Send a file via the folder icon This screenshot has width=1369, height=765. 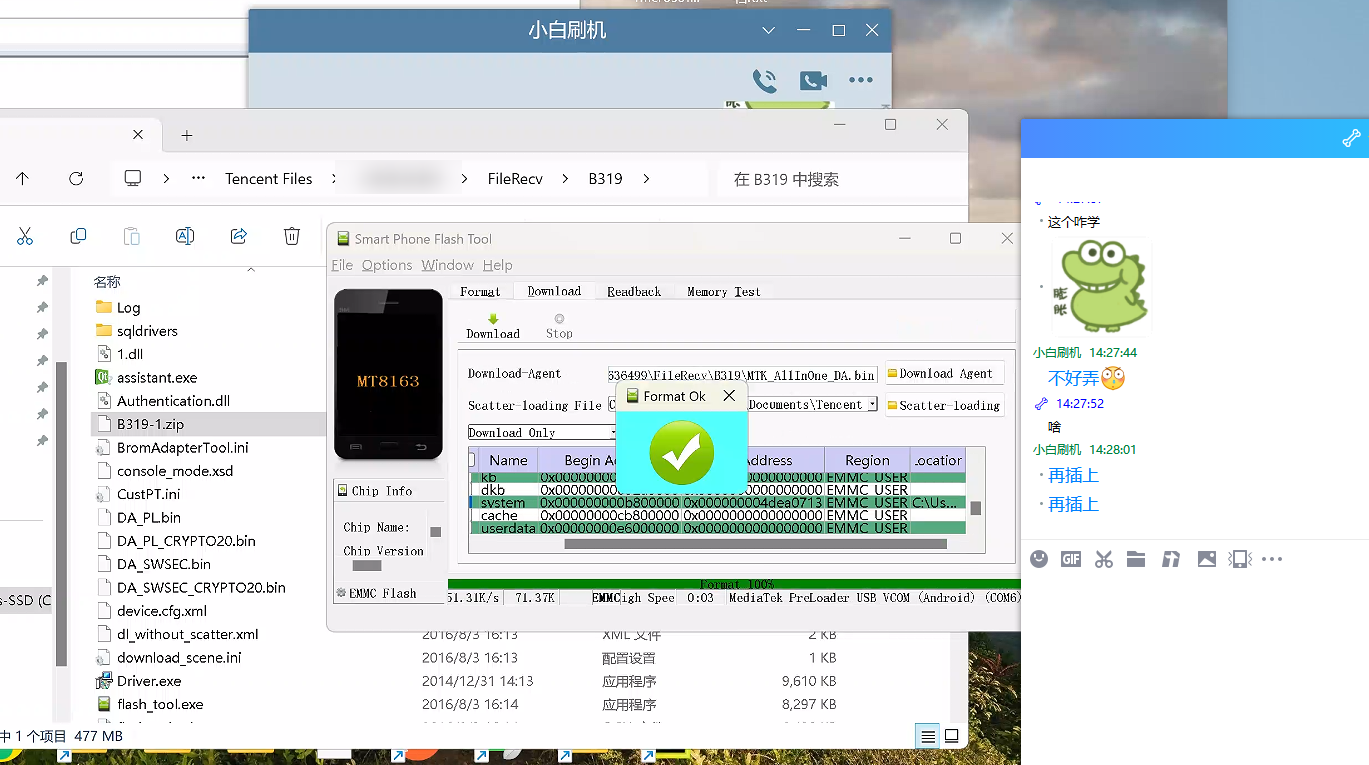tap(1136, 559)
